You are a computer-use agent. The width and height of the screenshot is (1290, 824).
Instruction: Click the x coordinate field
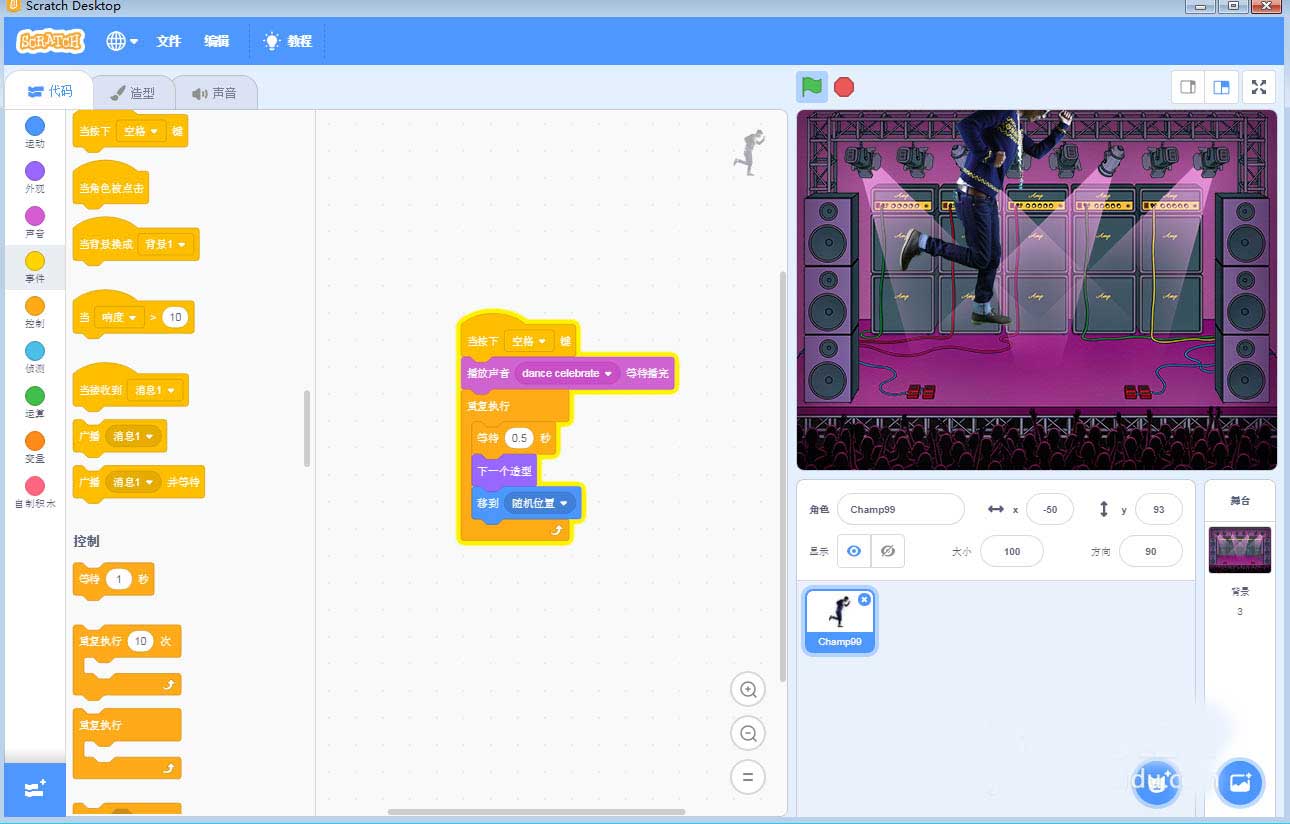[x=1050, y=509]
